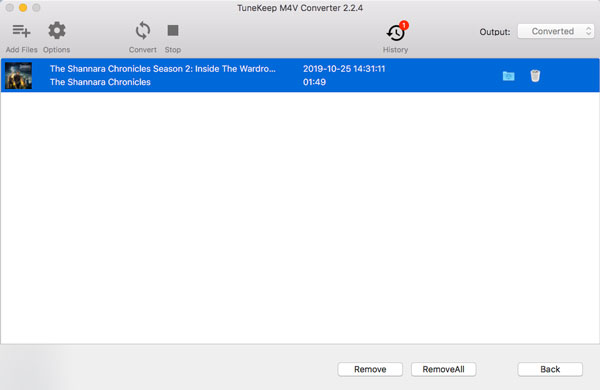Viewport: 600px width, 390px height.
Task: Start conversion with the Convert icon
Action: pos(143,31)
